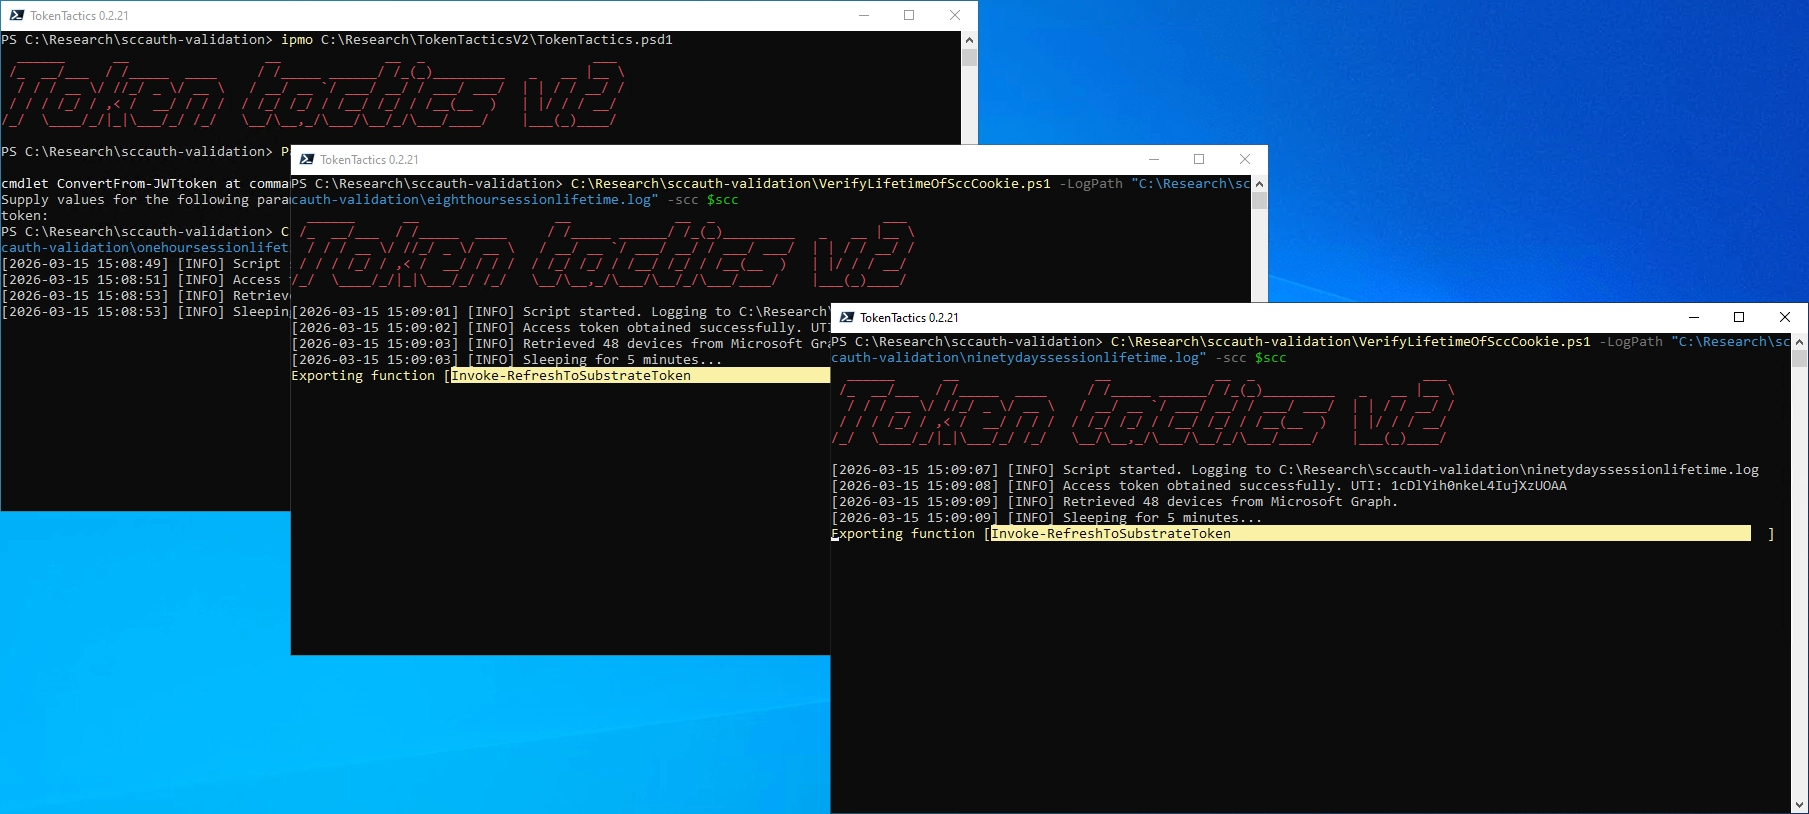Viewport: 1809px width, 814px height.
Task: Maximize the eighthoursessionlifetime PowerShell window
Action: pyautogui.click(x=1199, y=159)
